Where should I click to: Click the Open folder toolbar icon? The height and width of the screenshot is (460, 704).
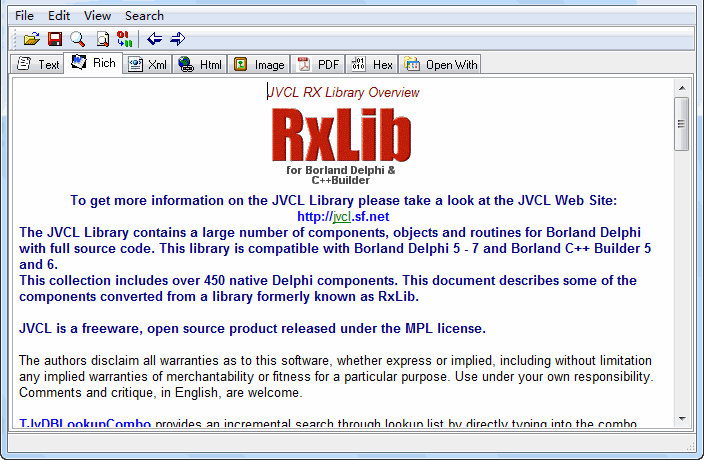tap(31, 39)
